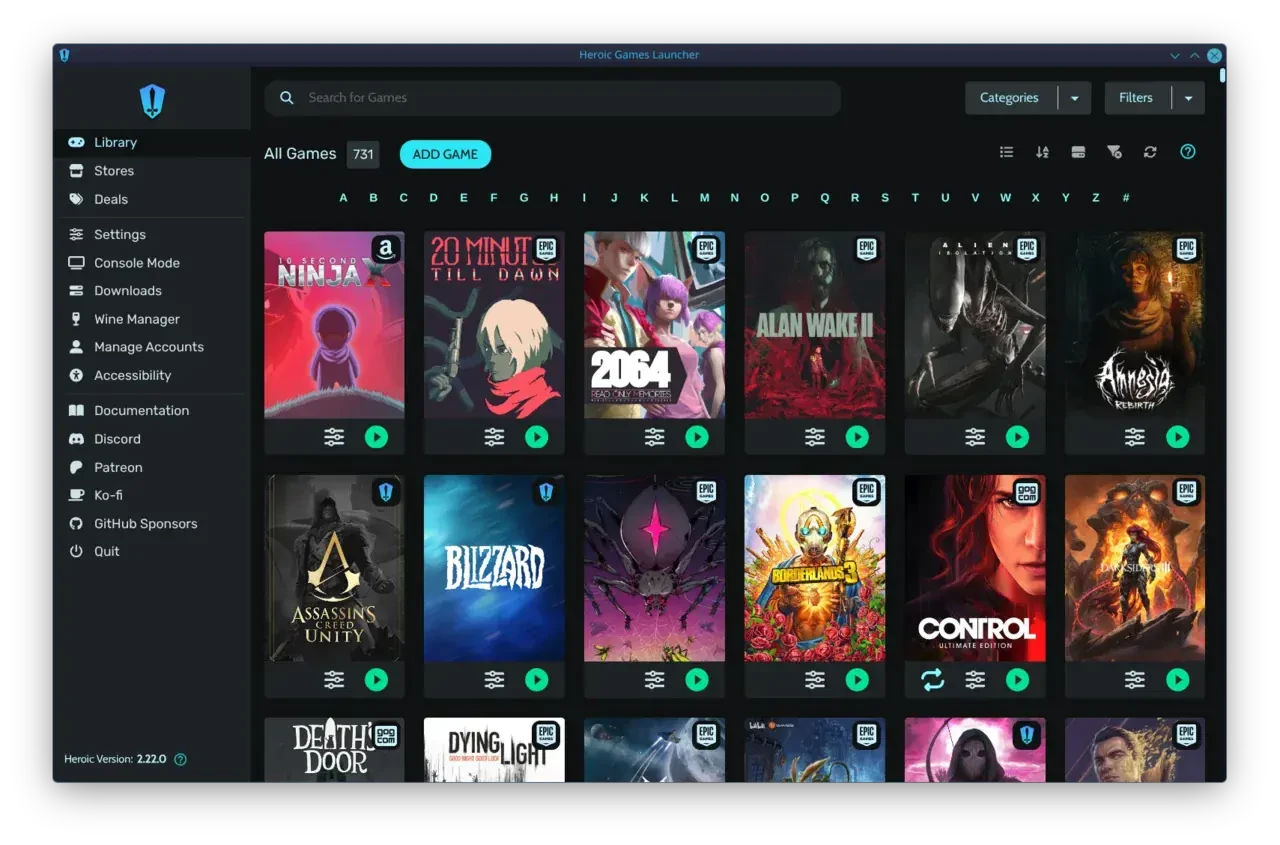Click the ADD GAME button
Viewport: 1280px width, 845px height.
(x=445, y=154)
